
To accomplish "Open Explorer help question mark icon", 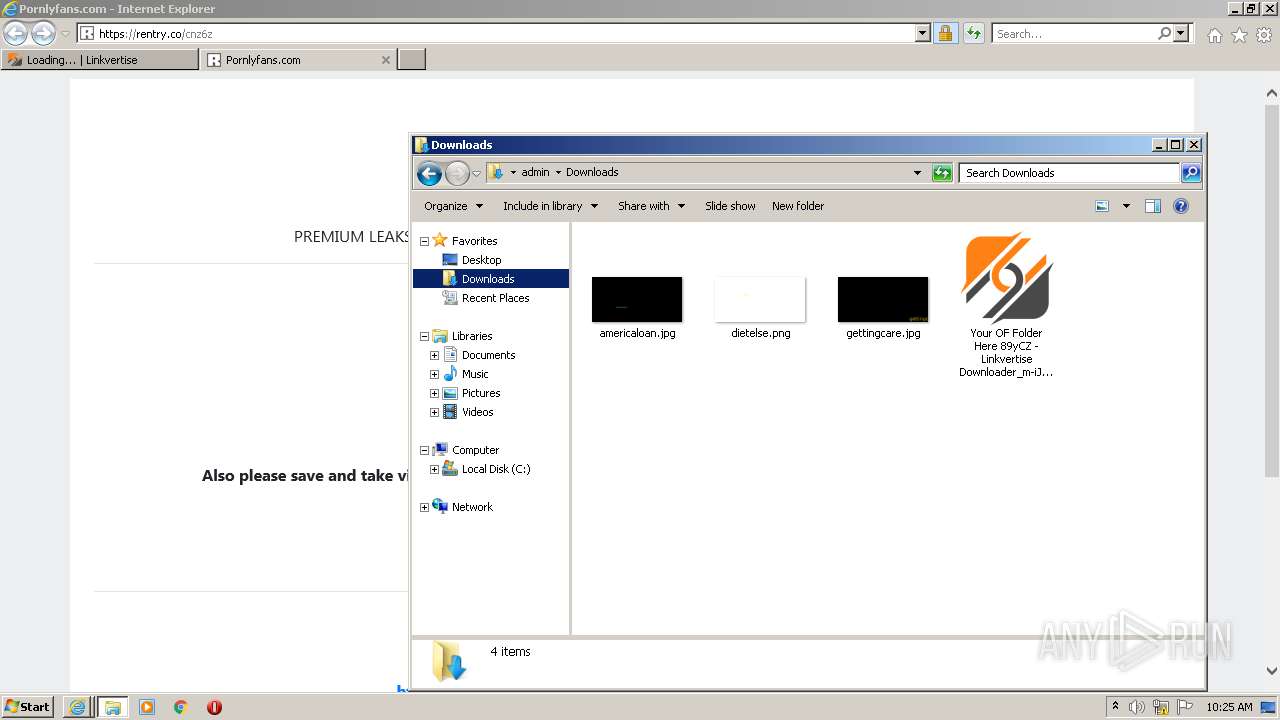I will pyautogui.click(x=1181, y=206).
